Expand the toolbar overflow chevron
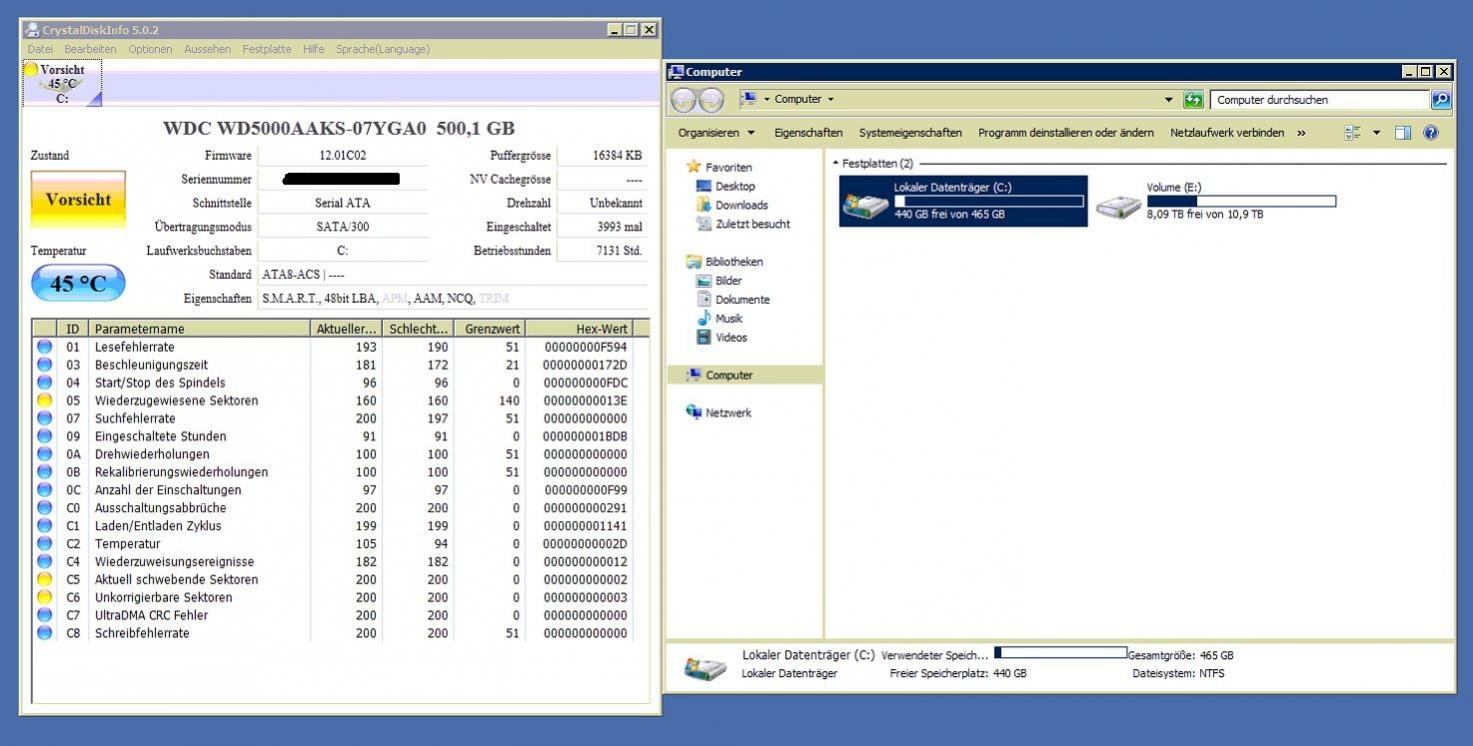This screenshot has width=1473, height=746. tap(1301, 133)
